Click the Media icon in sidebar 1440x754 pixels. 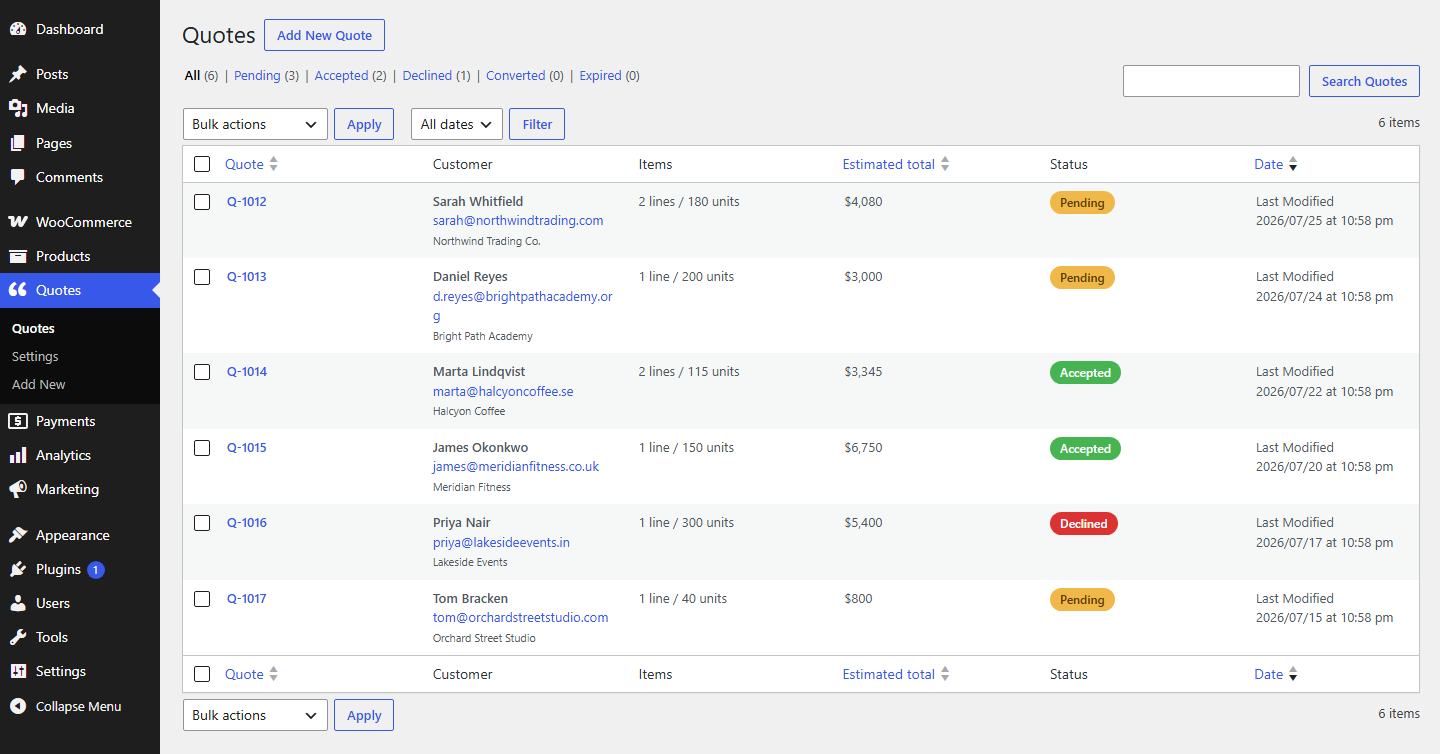pyautogui.click(x=18, y=108)
